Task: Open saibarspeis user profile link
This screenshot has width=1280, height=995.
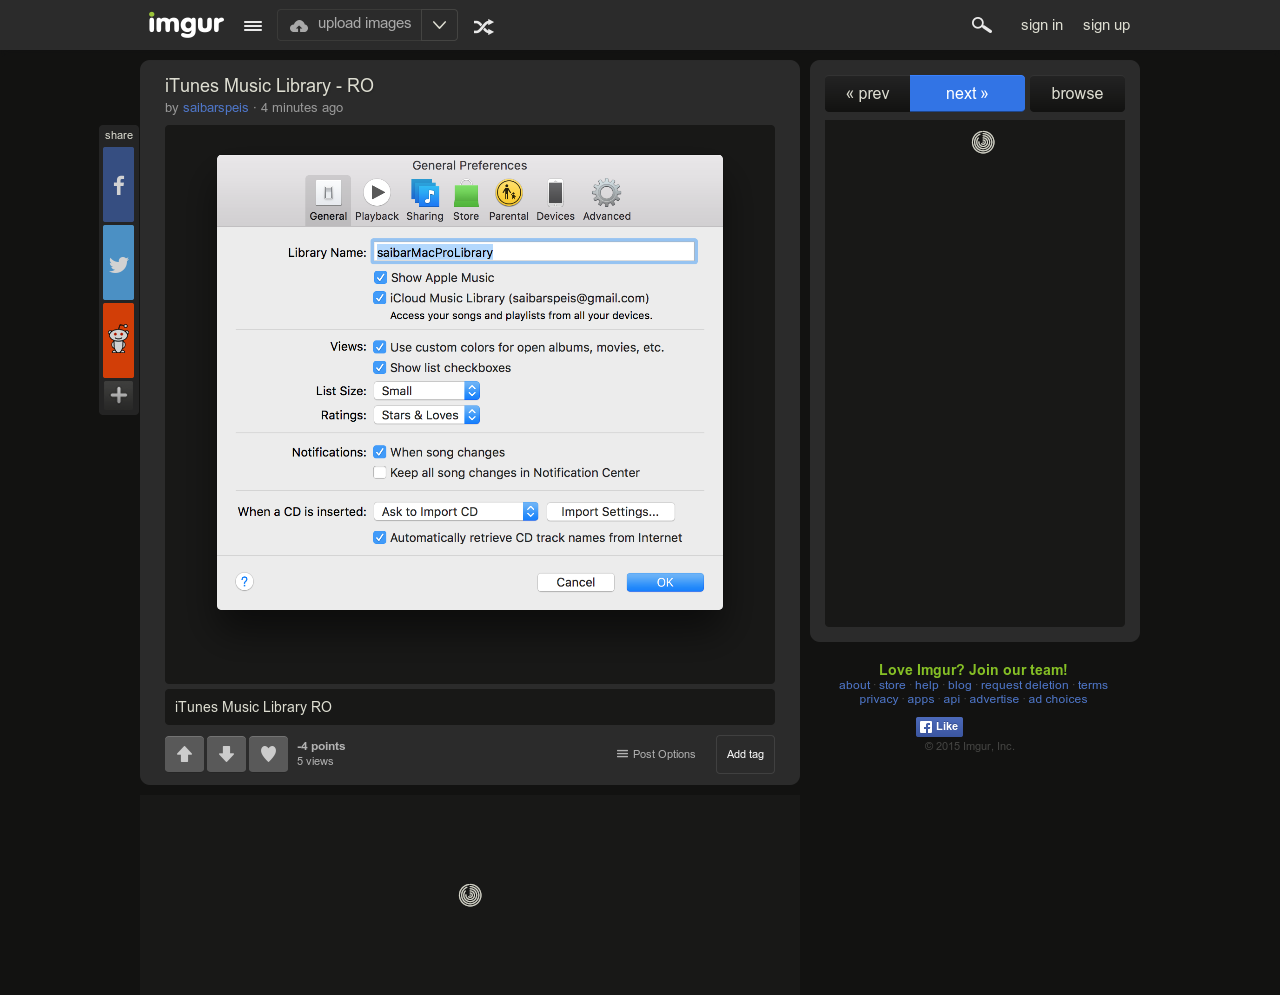Action: [x=215, y=108]
